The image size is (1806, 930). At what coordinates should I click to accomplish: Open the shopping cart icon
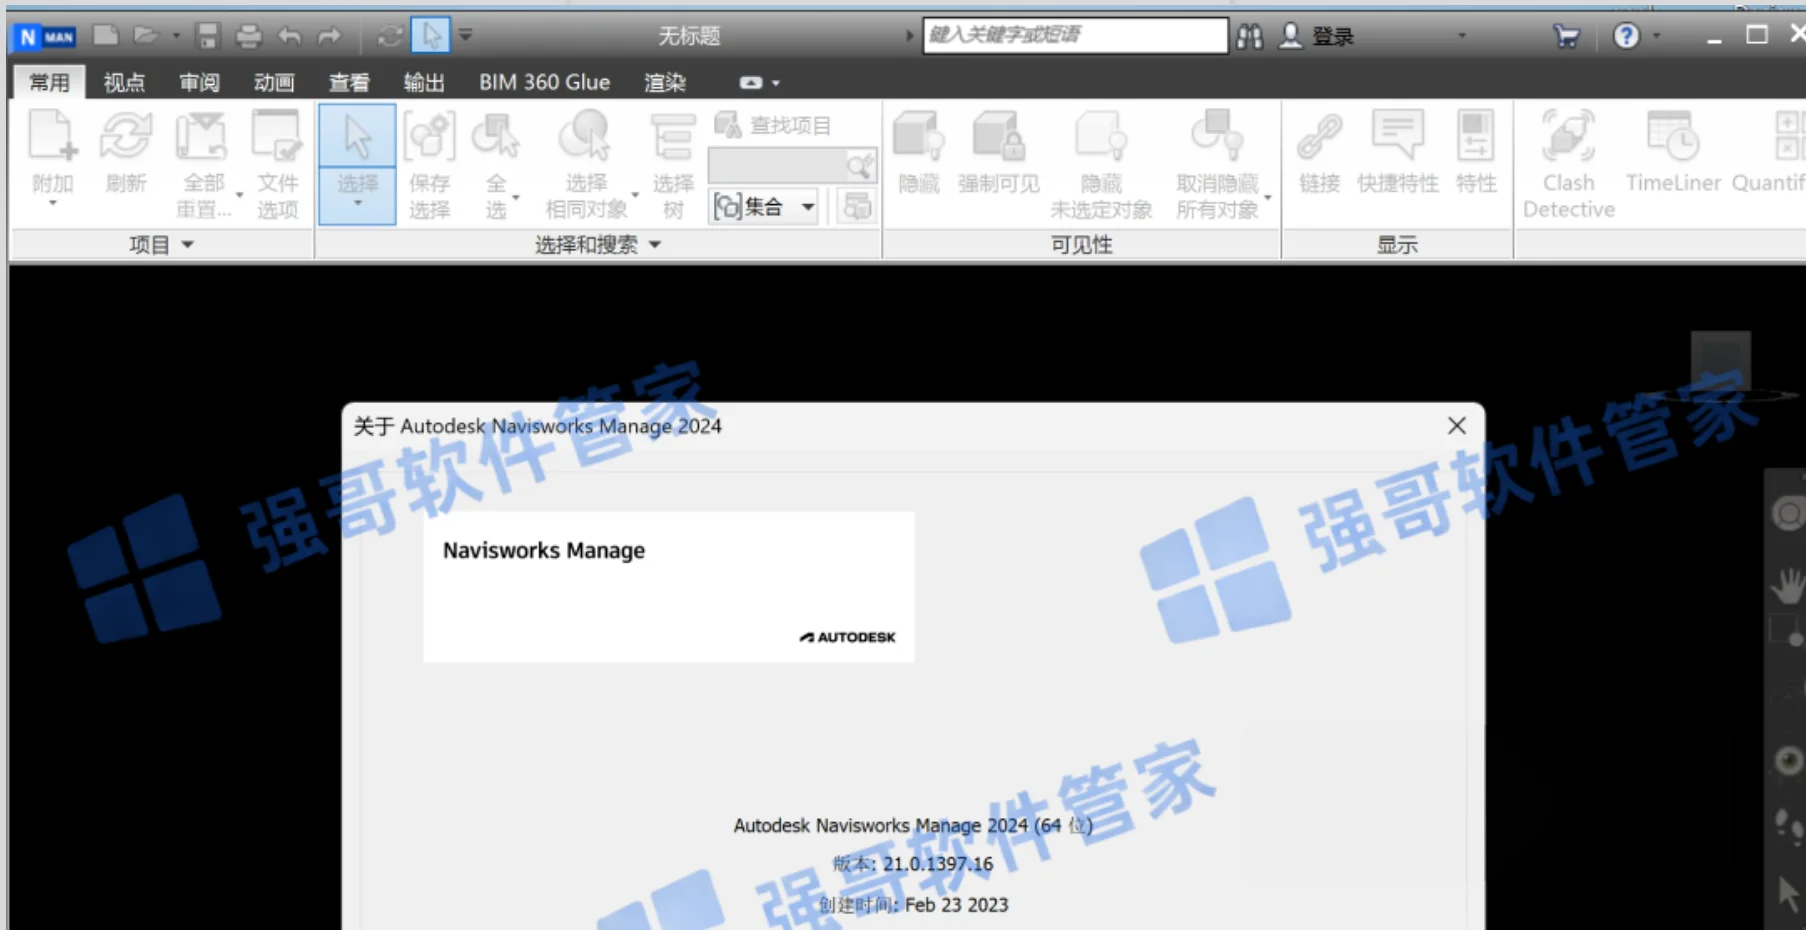pyautogui.click(x=1566, y=37)
